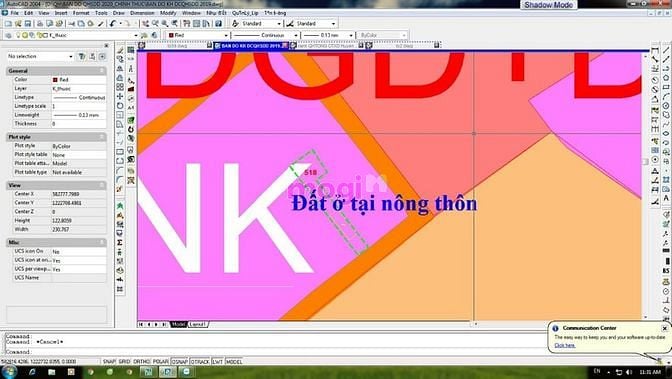Open the Dimension menu
672x379 pixels.
(142, 13)
